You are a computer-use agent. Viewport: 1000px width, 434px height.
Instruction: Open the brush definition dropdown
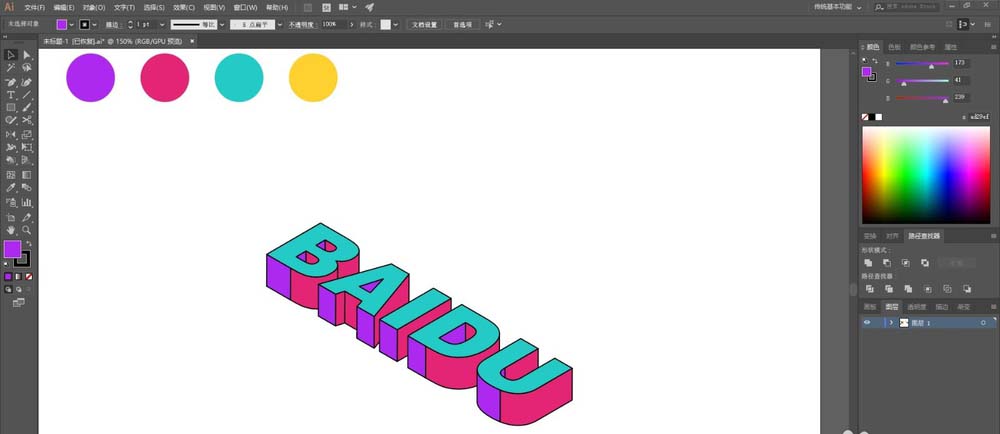(279, 24)
